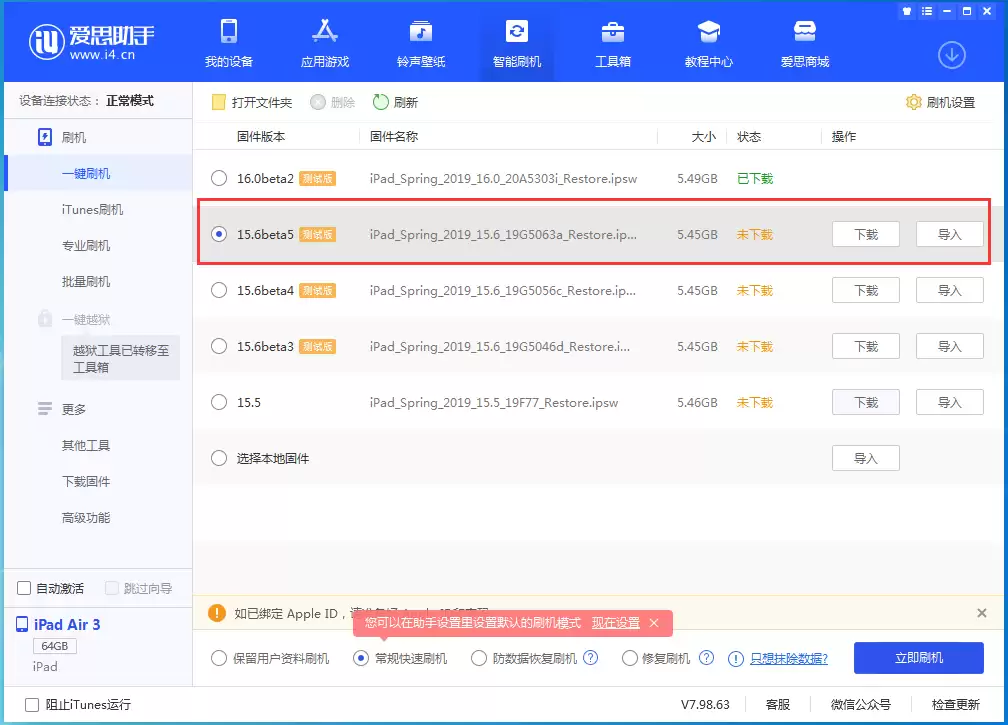Screen dimensions: 1008x725
Task: Select firmware 15.6beta3 radio button
Action: pos(219,346)
